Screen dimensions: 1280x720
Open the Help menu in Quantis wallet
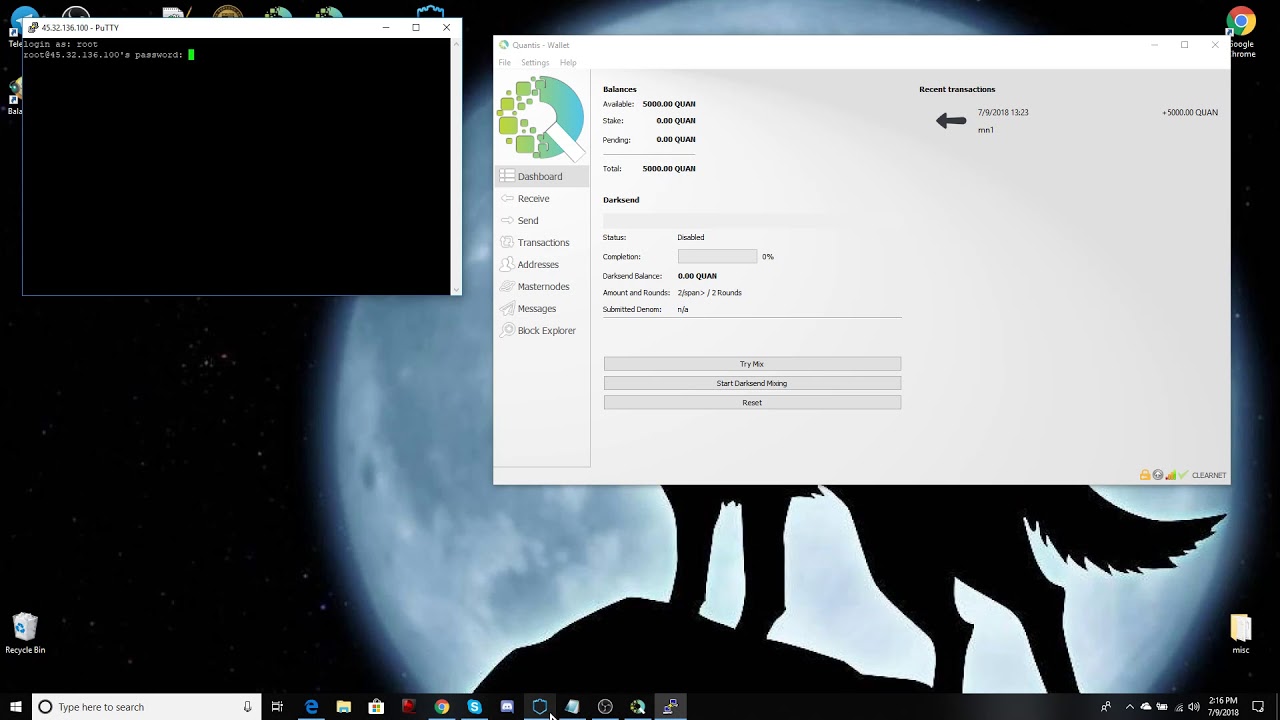[x=568, y=62]
